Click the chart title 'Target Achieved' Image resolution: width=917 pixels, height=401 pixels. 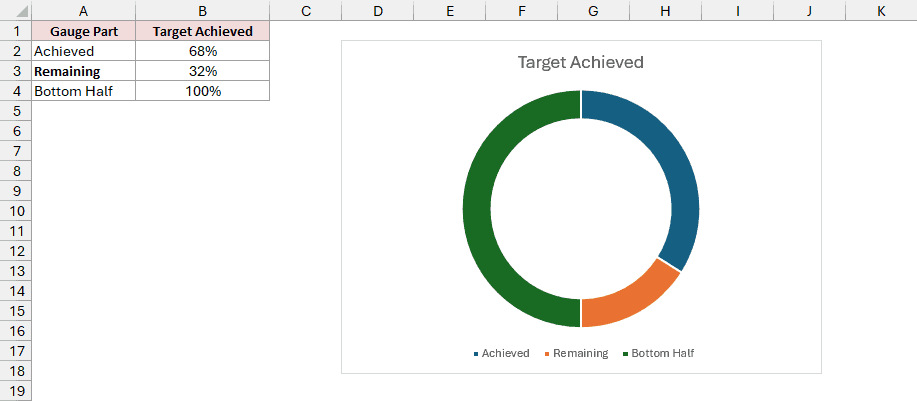(x=581, y=62)
